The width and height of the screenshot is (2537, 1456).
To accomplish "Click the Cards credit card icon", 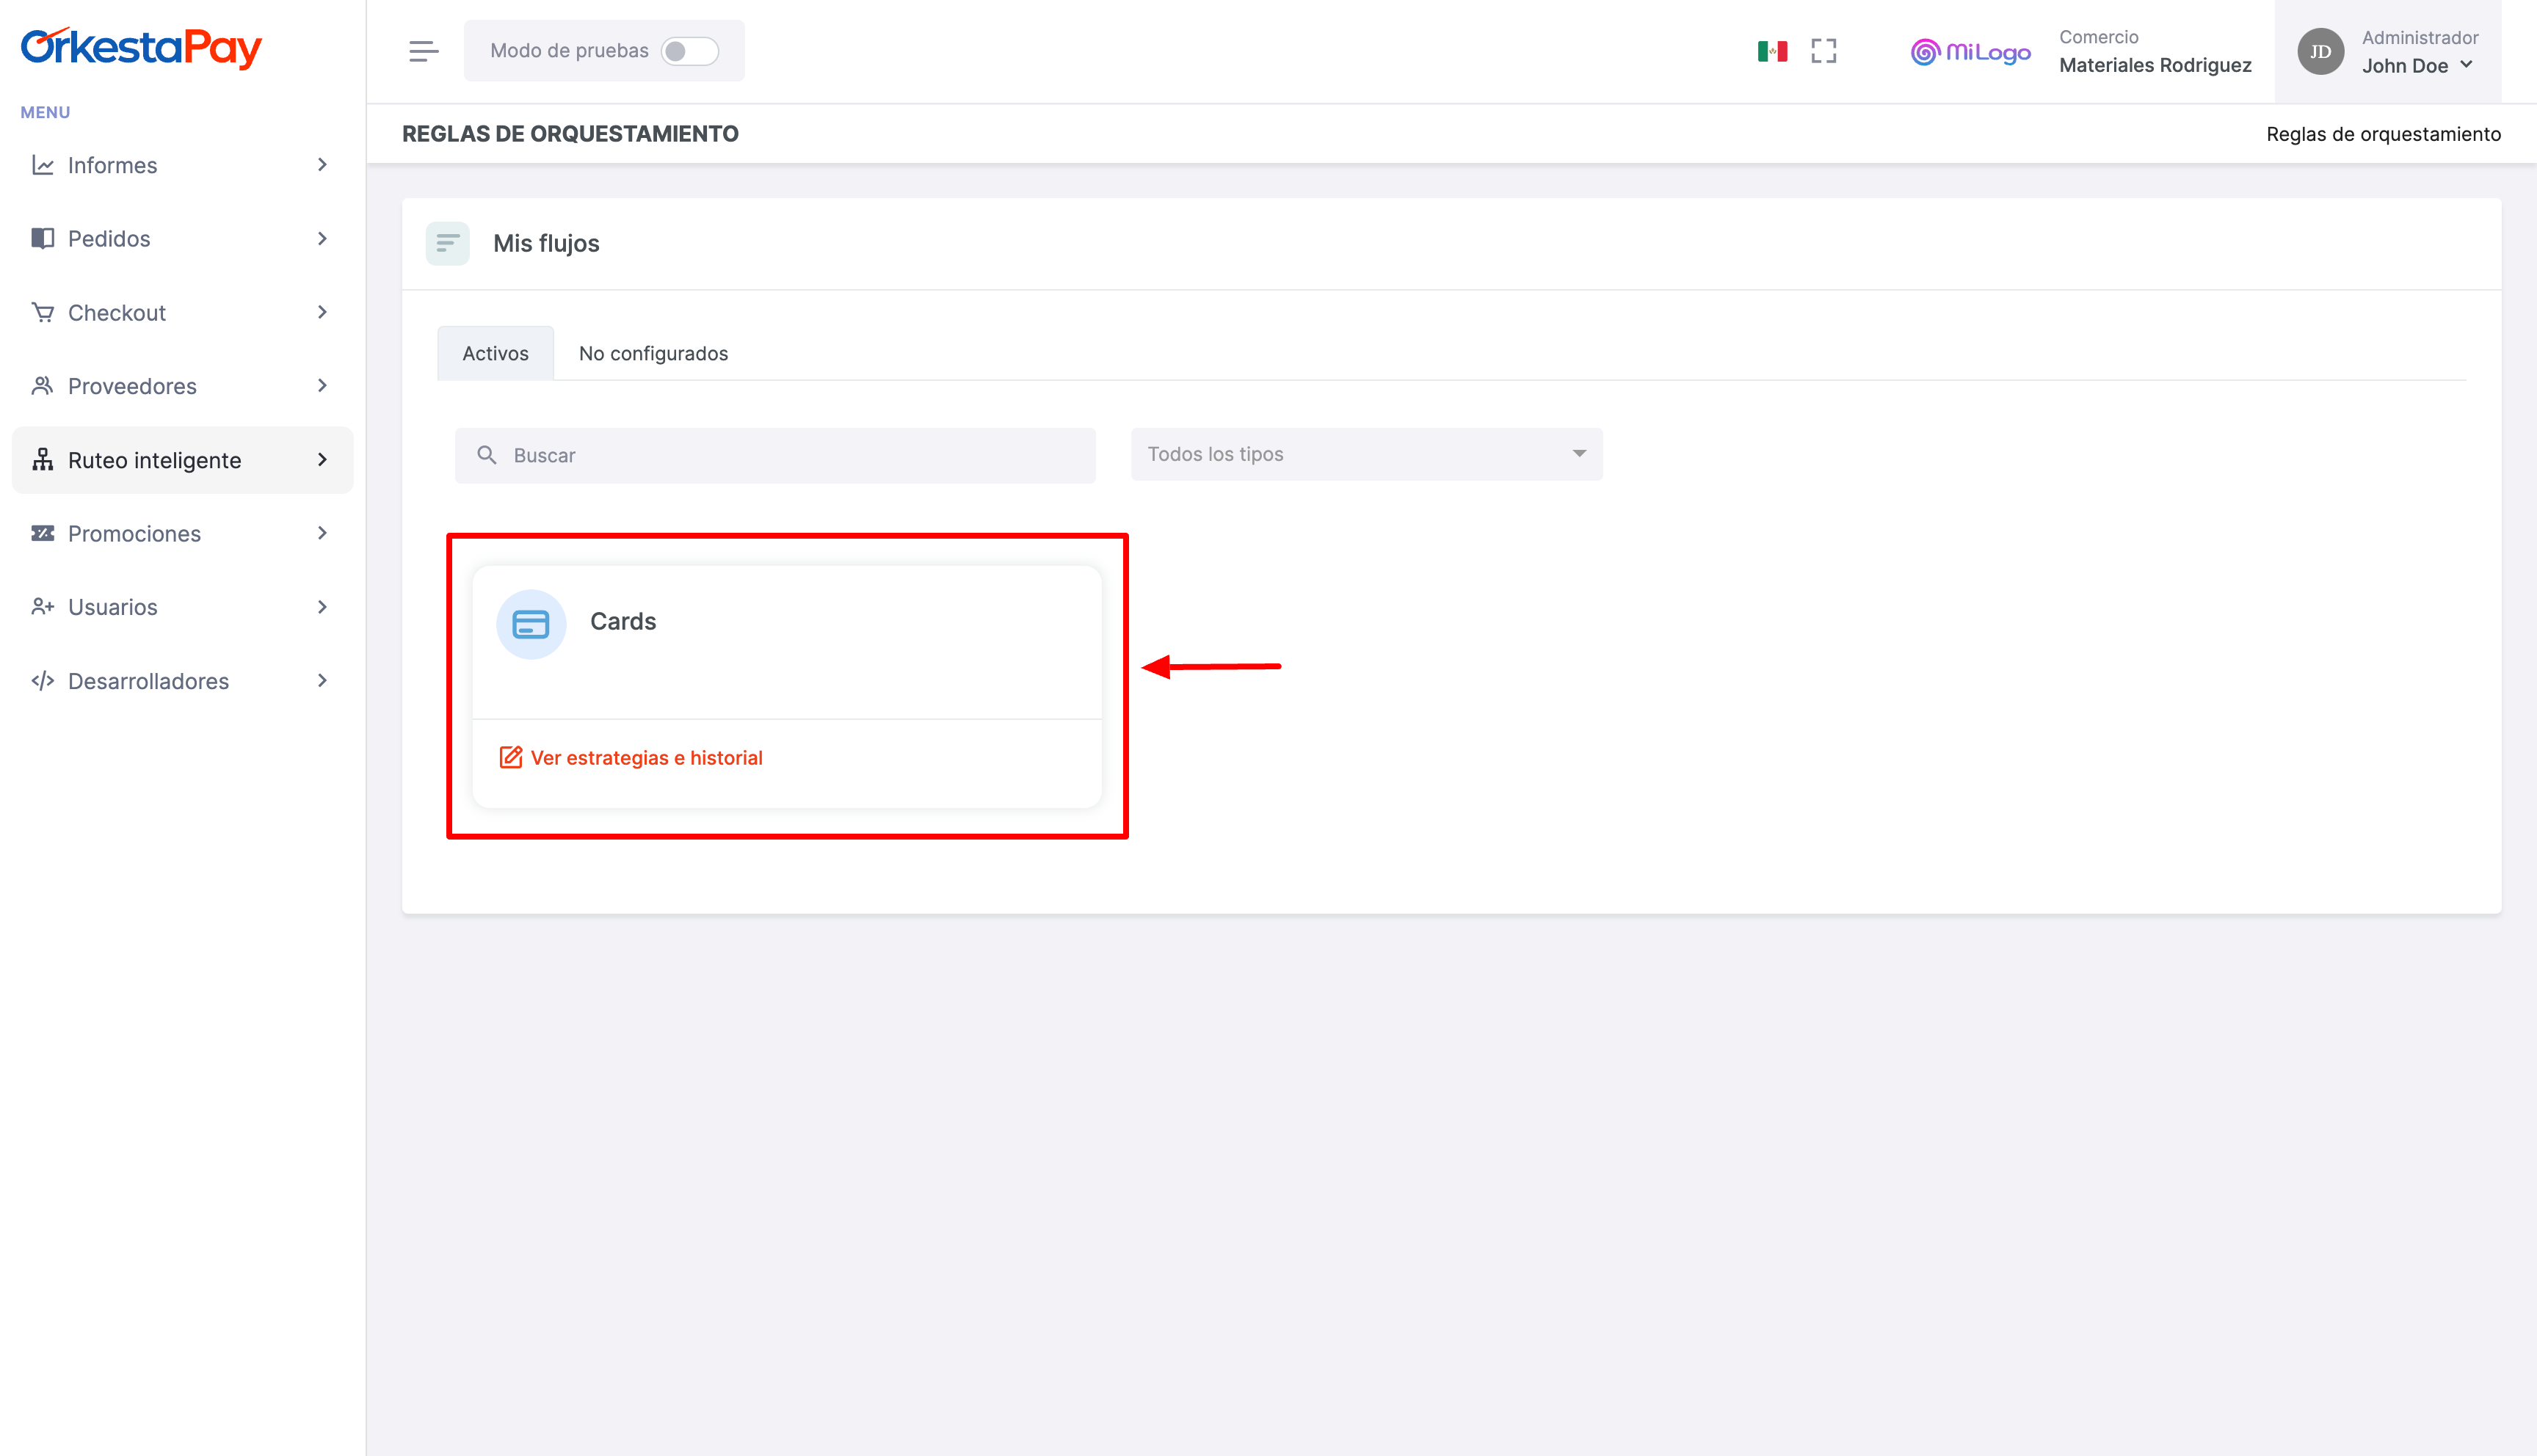I will click(531, 624).
